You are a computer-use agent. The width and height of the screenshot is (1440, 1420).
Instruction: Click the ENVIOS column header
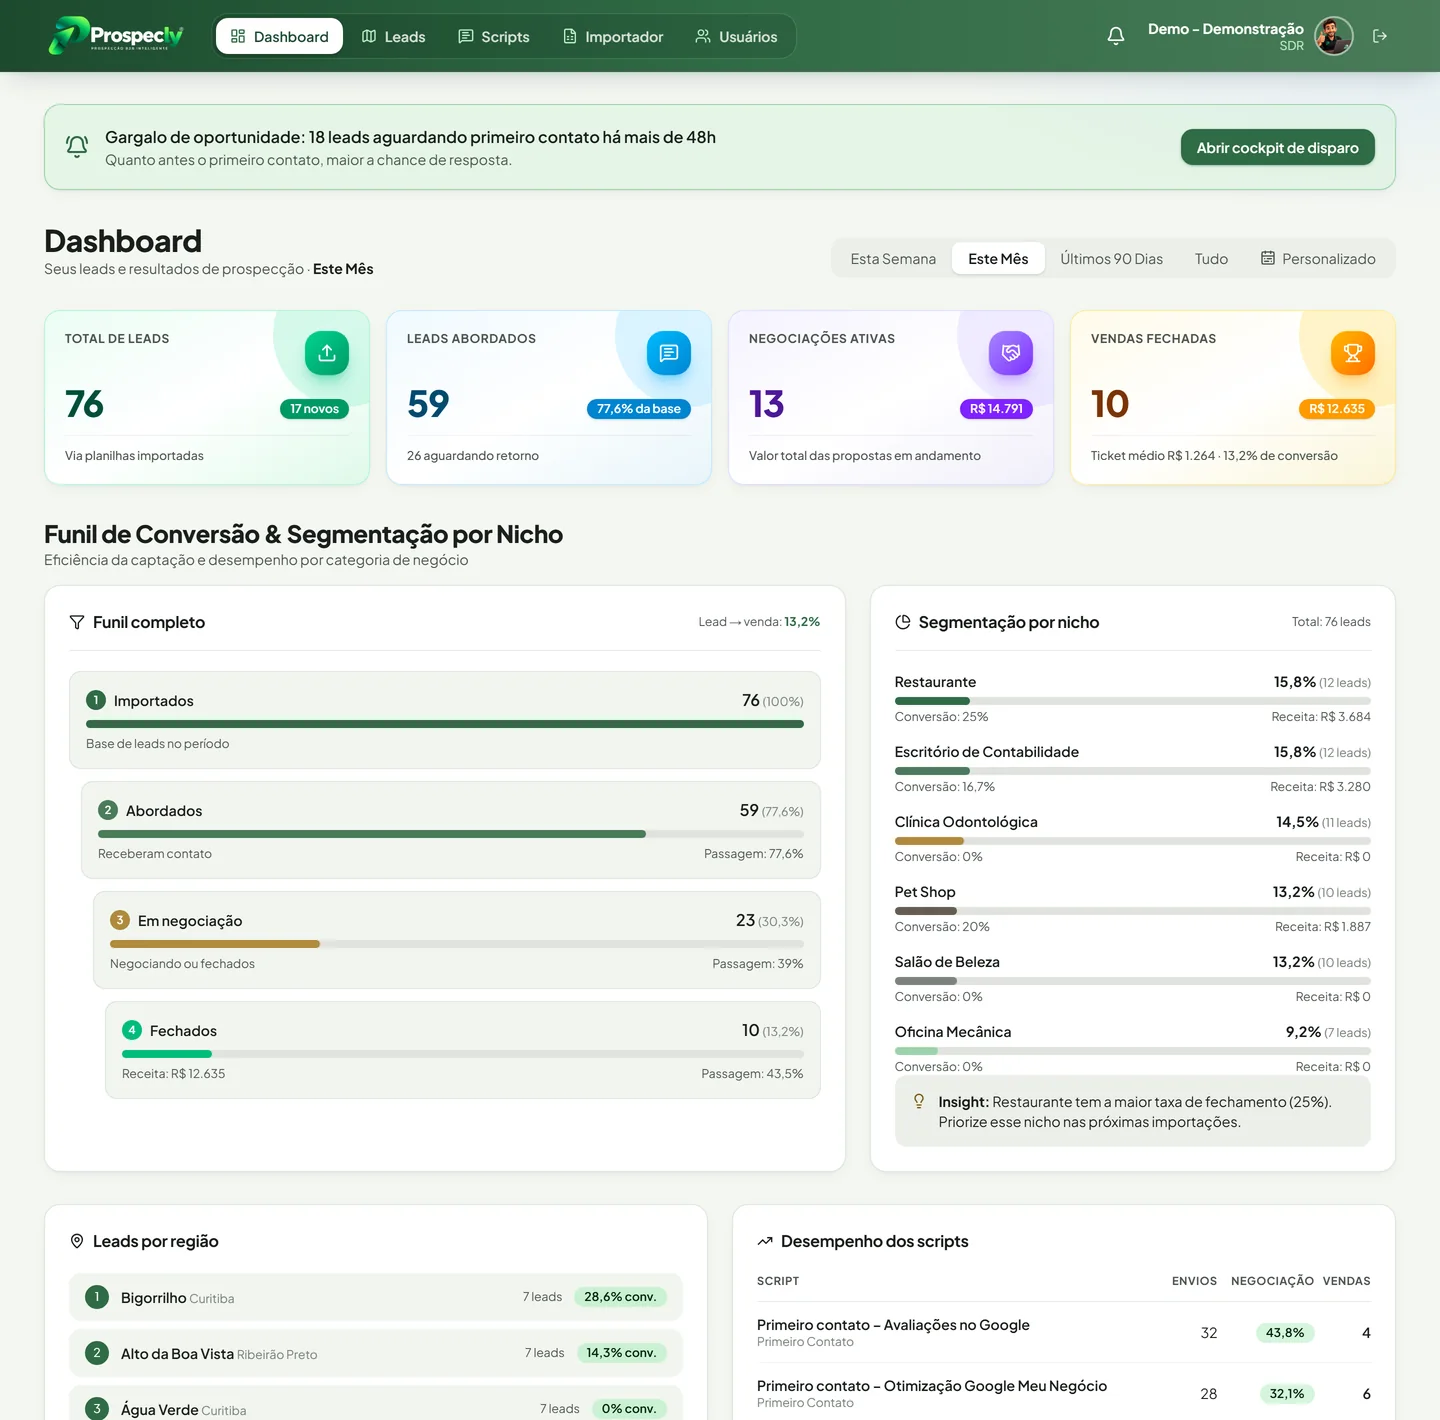point(1194,1281)
